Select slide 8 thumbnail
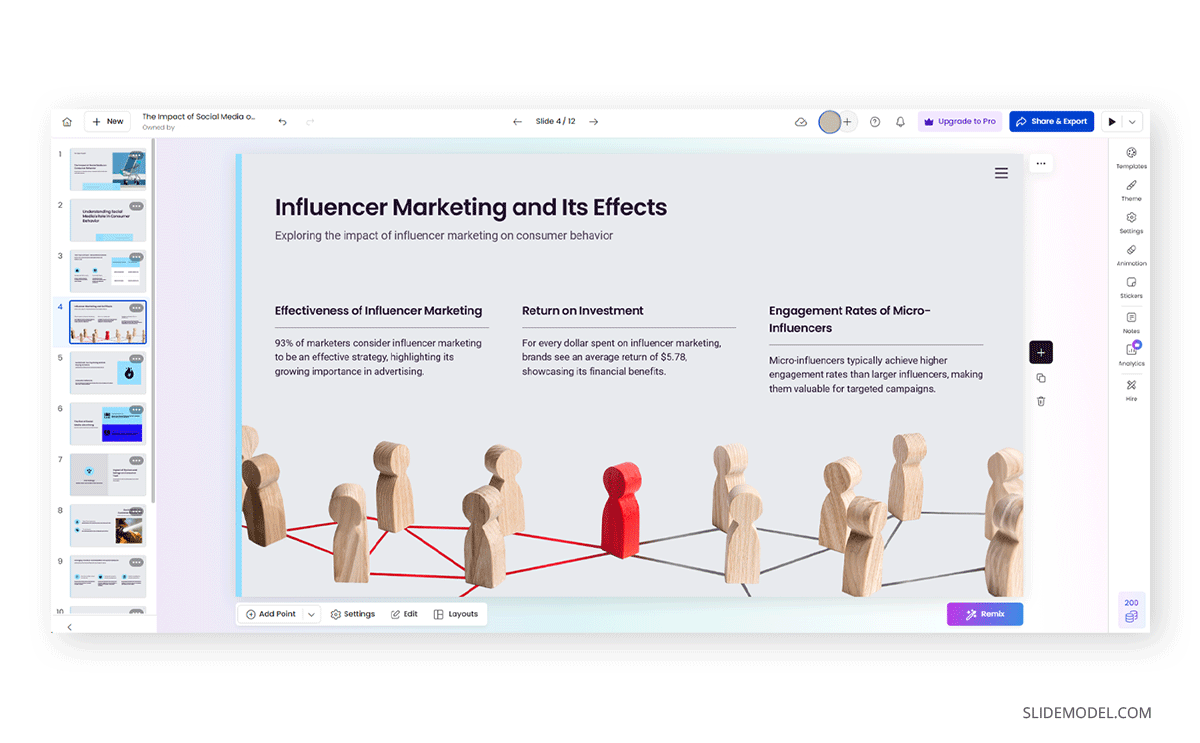 [108, 525]
